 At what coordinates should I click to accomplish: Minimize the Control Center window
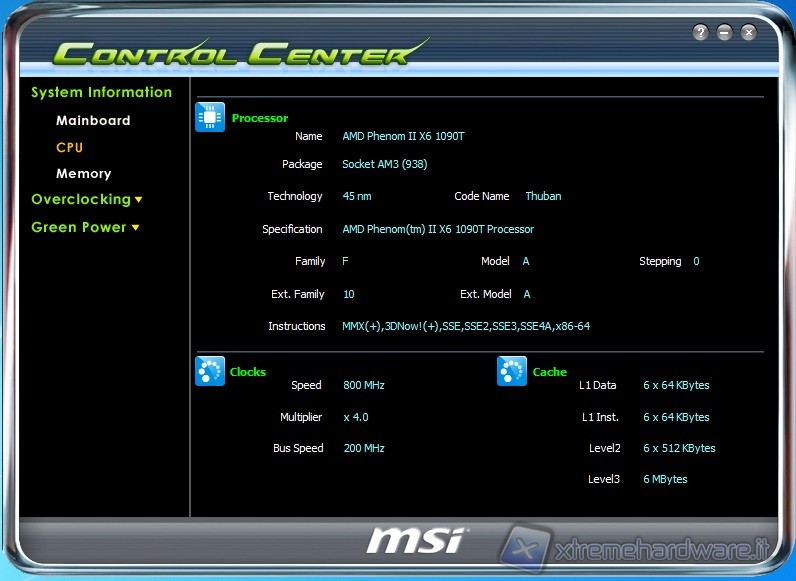[x=724, y=33]
